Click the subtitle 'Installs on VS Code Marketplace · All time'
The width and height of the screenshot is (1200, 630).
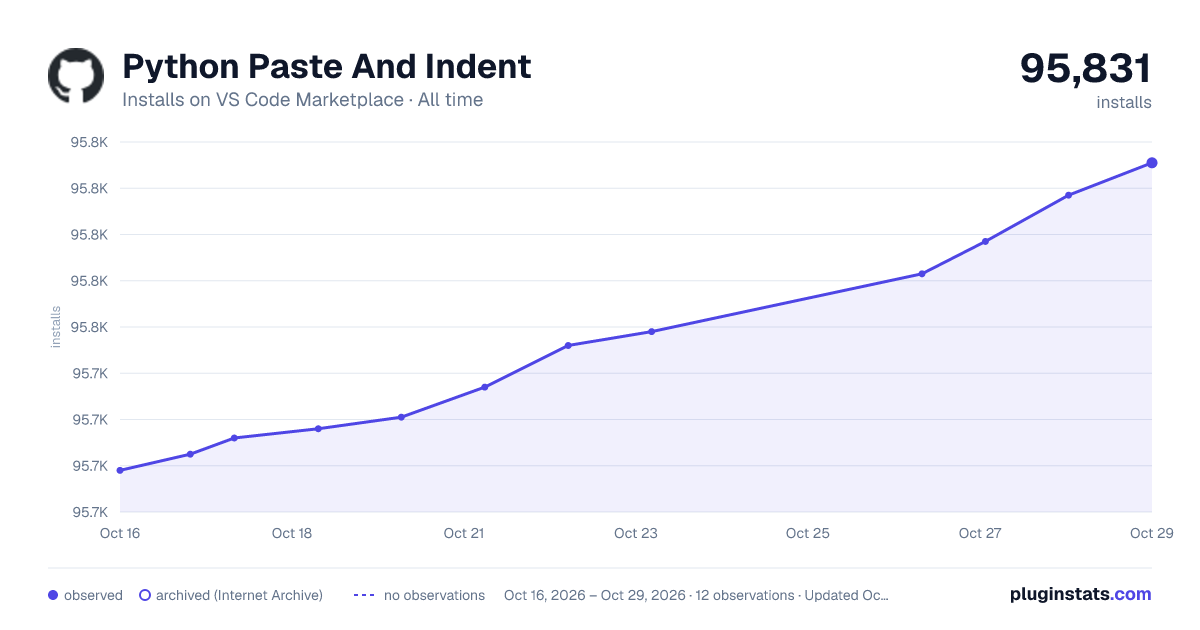[x=302, y=100]
